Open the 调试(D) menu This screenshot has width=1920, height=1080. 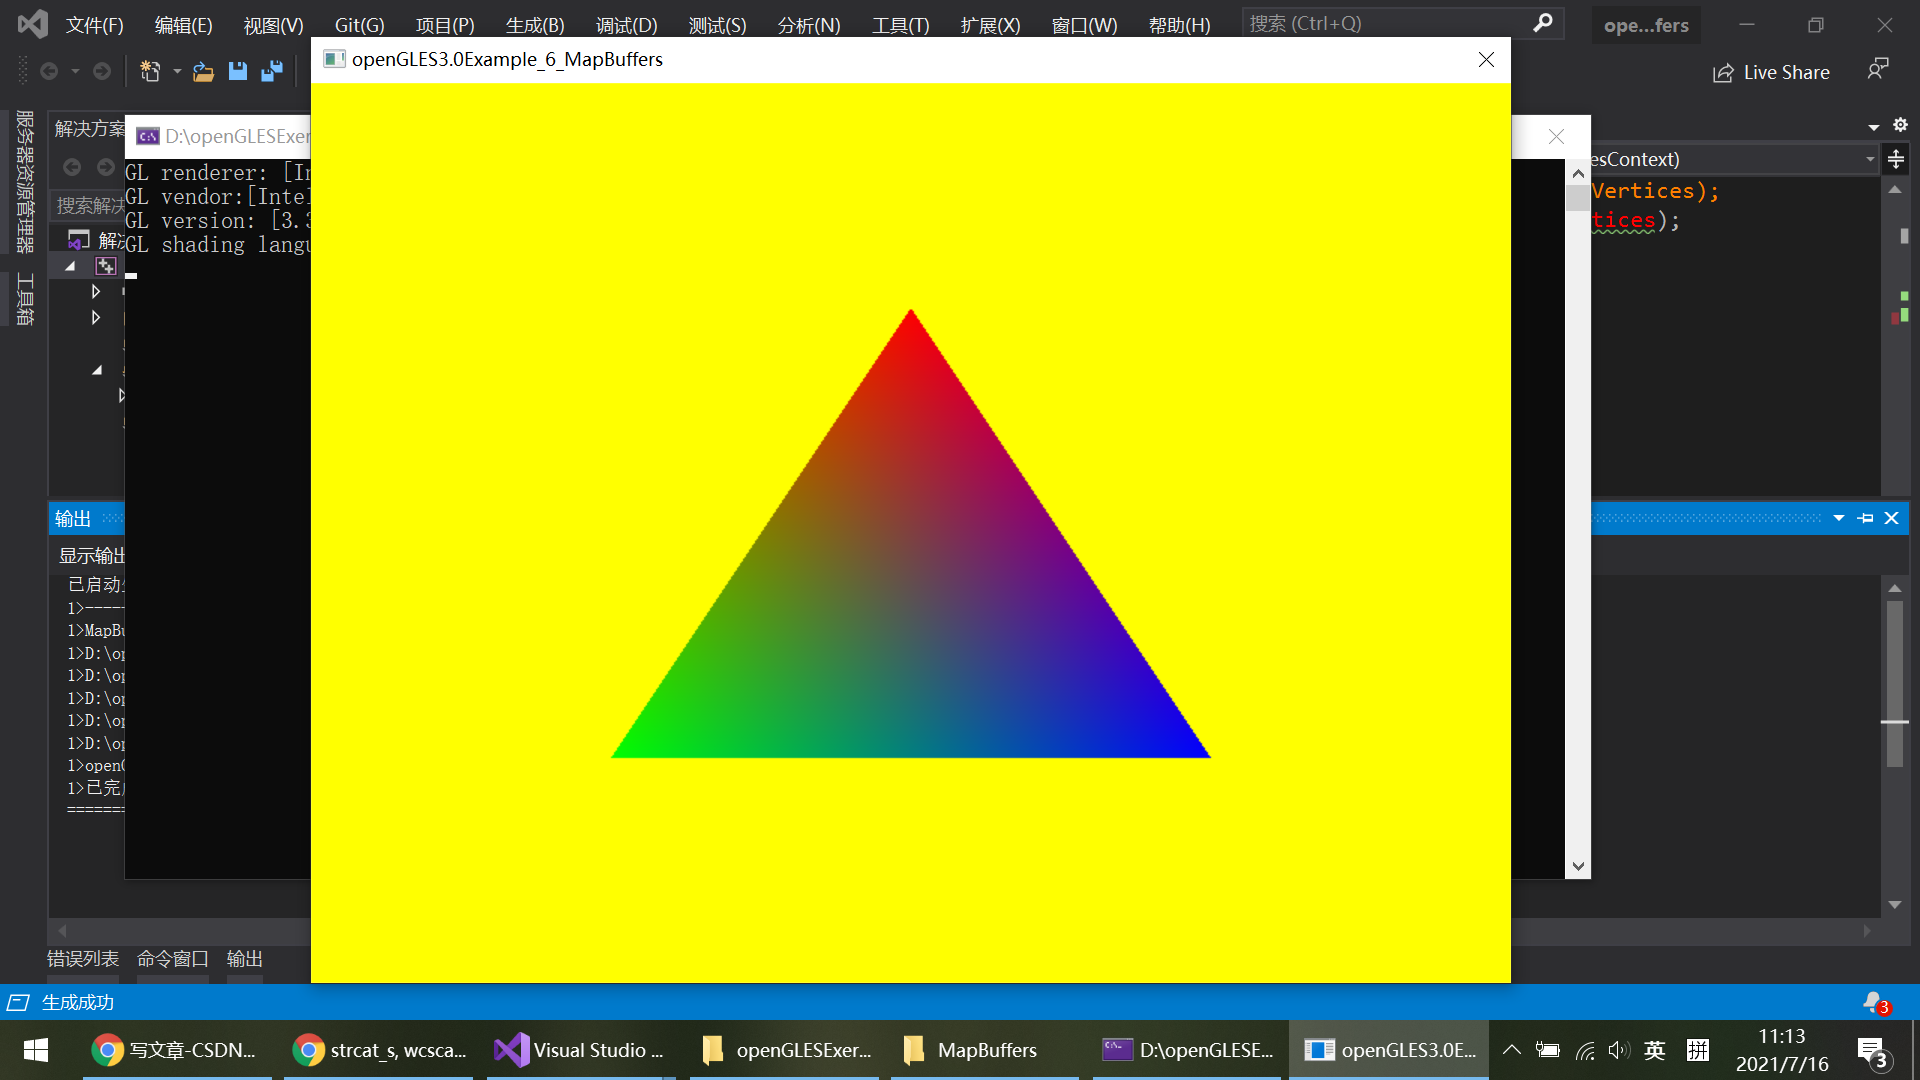(x=626, y=25)
